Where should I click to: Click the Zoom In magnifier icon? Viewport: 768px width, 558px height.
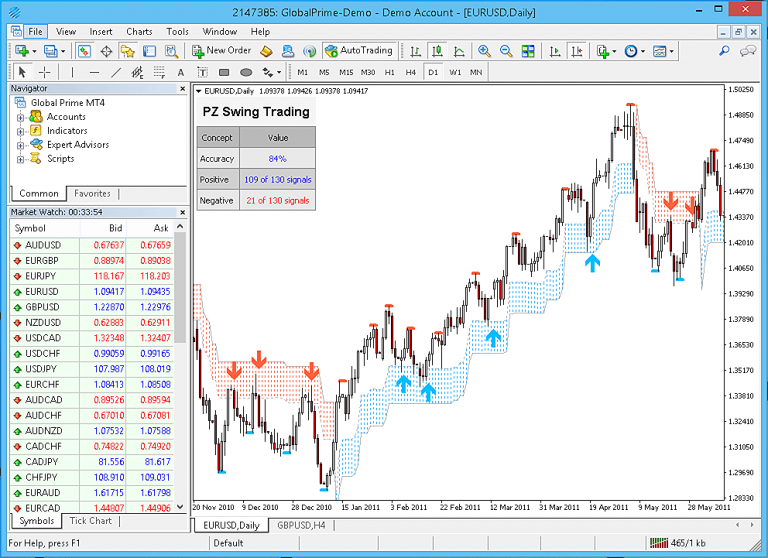pos(484,51)
